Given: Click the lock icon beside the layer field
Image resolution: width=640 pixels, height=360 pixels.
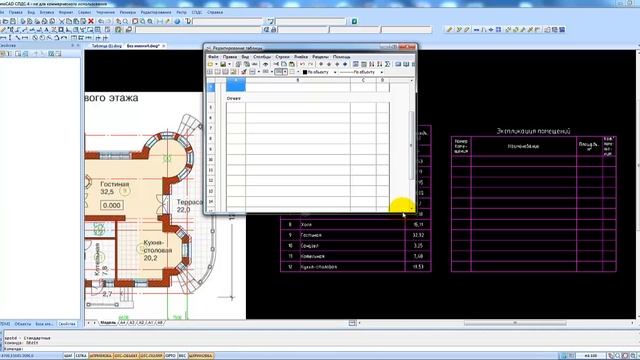Looking at the screenshot, I should tap(273, 29).
